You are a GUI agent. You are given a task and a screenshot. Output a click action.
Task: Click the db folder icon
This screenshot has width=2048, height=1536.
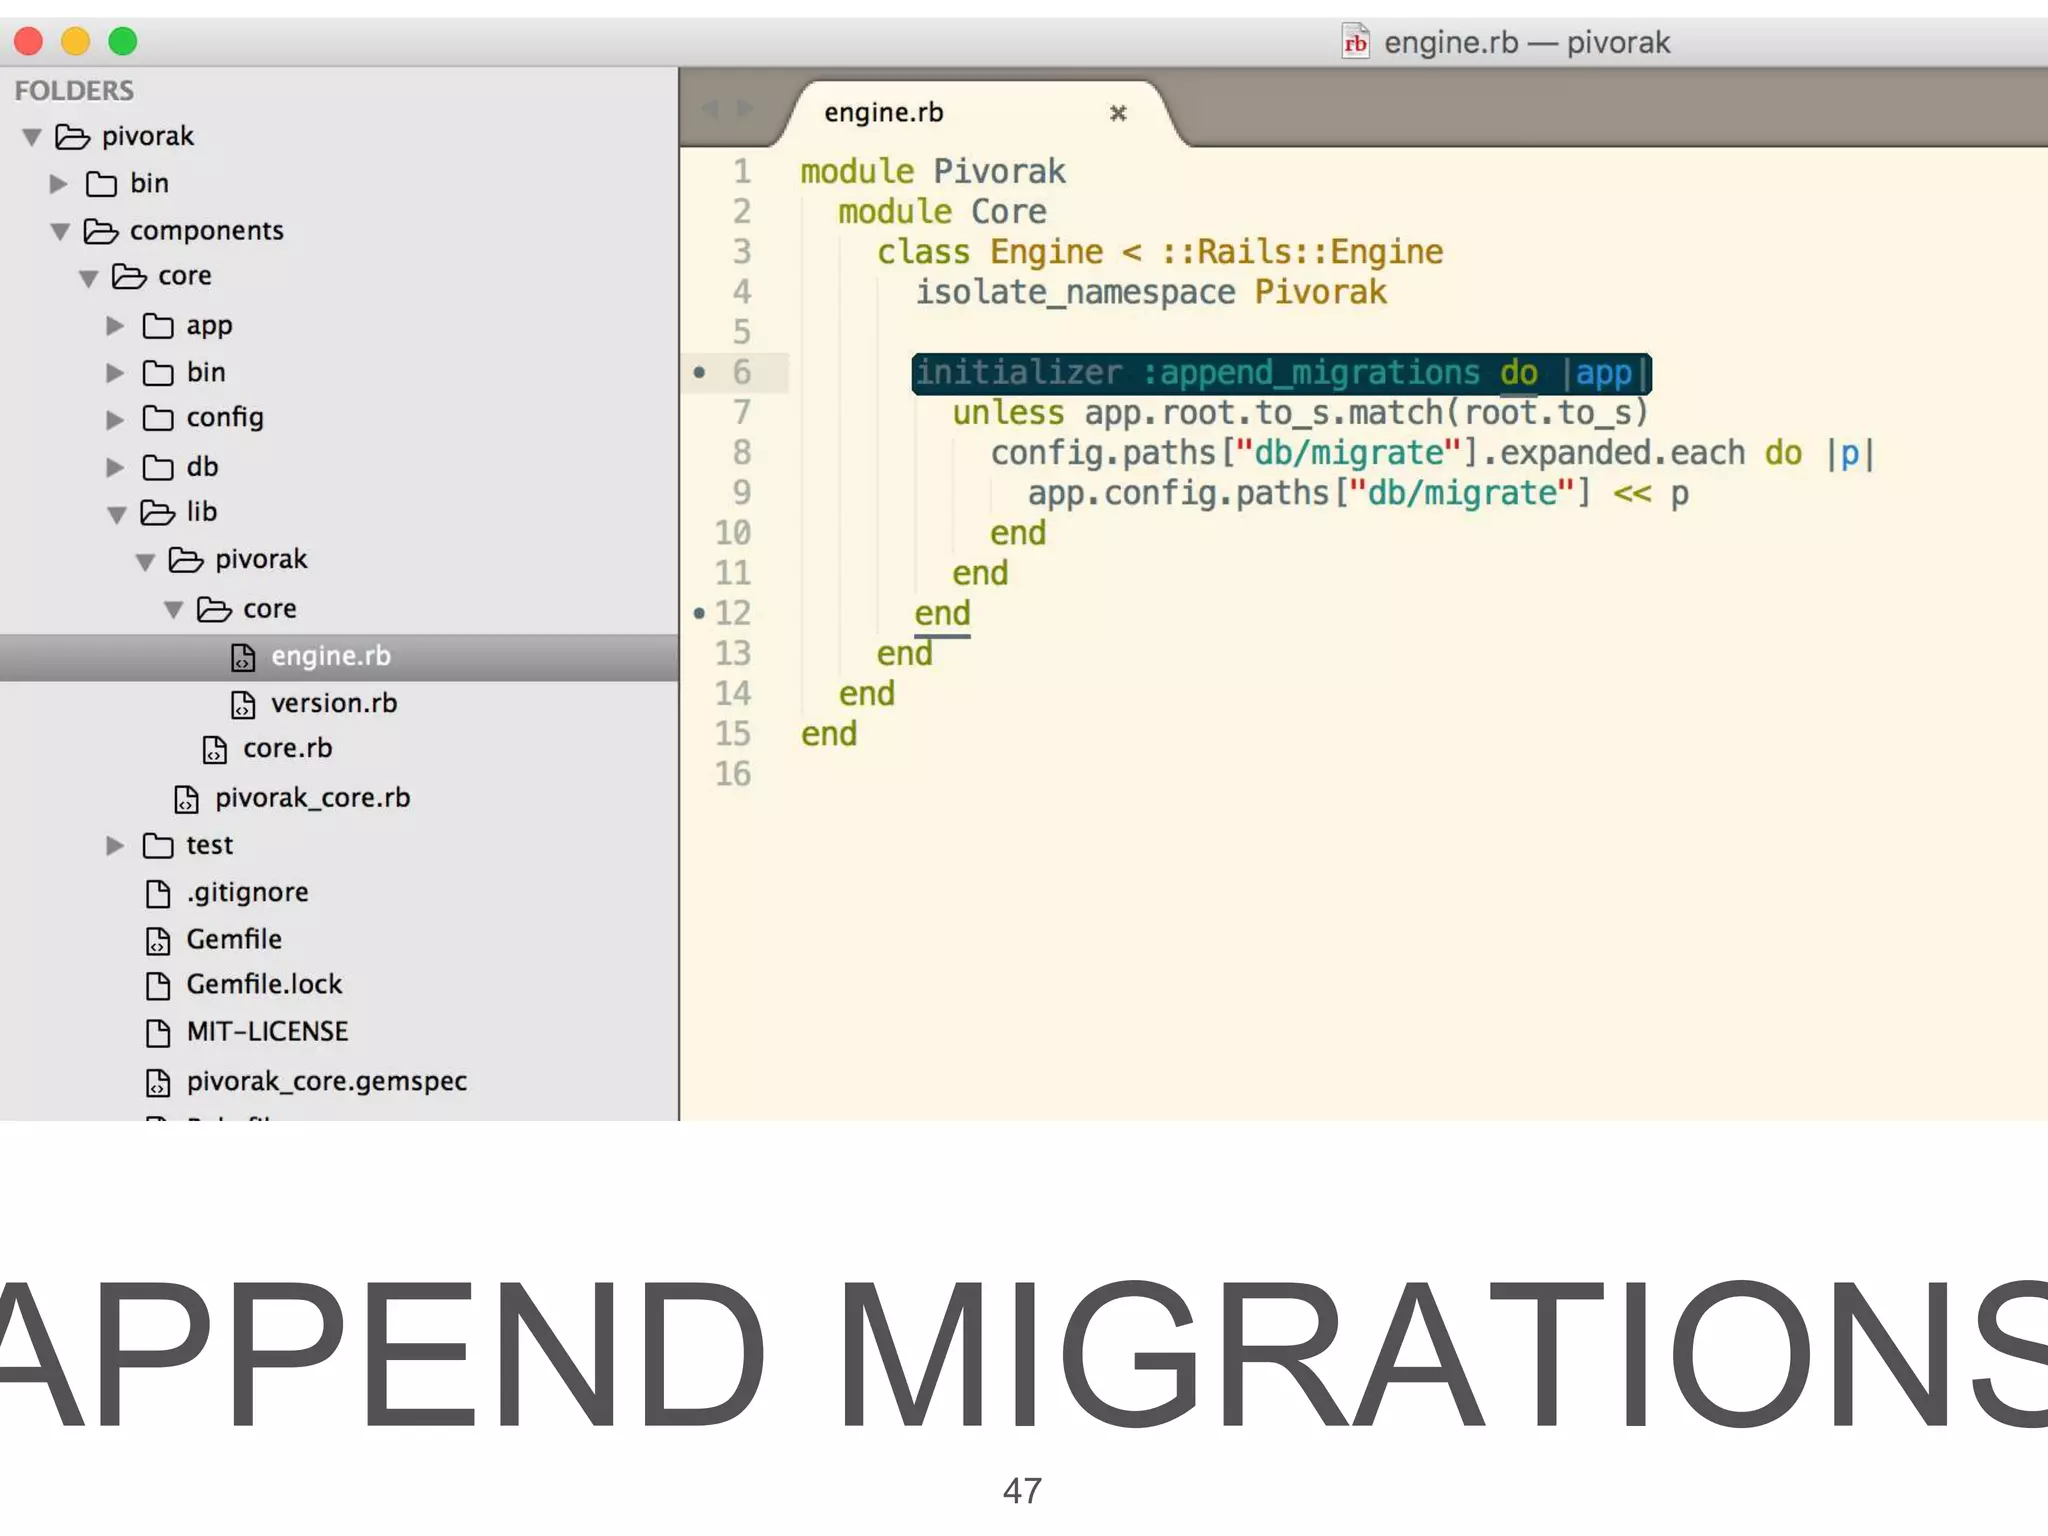pyautogui.click(x=158, y=467)
